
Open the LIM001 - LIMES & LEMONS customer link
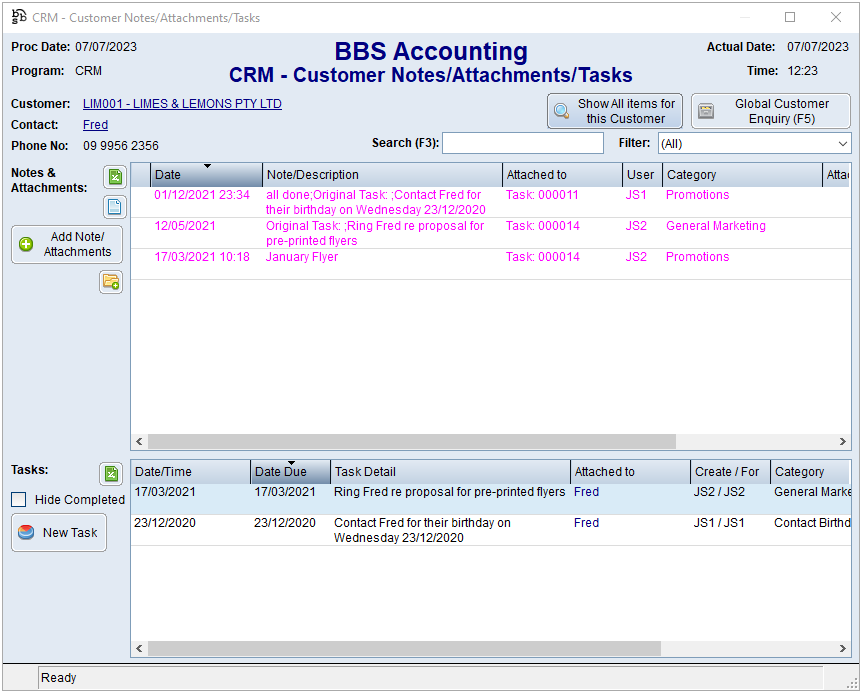[x=182, y=104]
